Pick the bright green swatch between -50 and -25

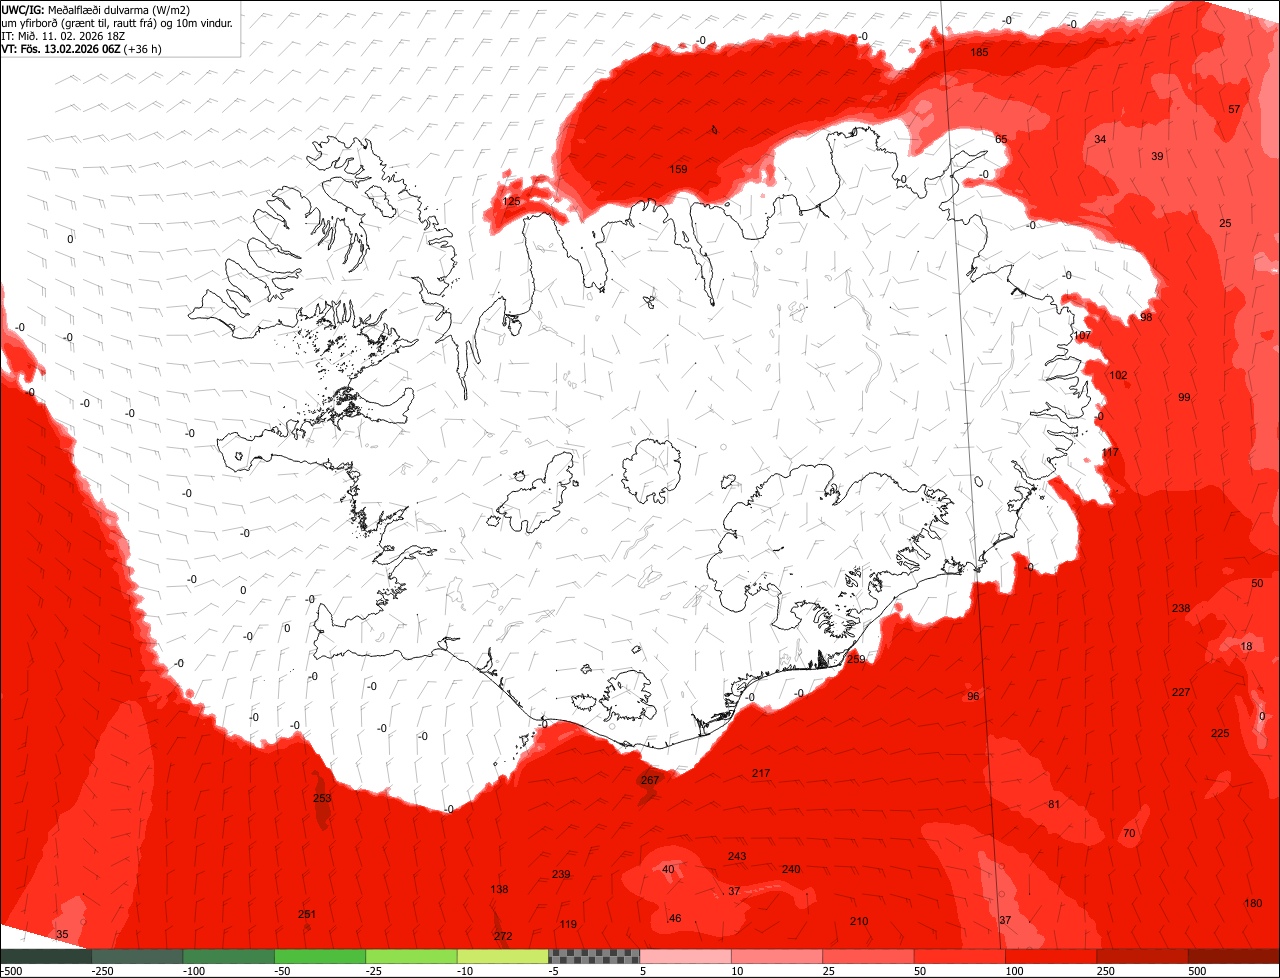click(x=320, y=956)
